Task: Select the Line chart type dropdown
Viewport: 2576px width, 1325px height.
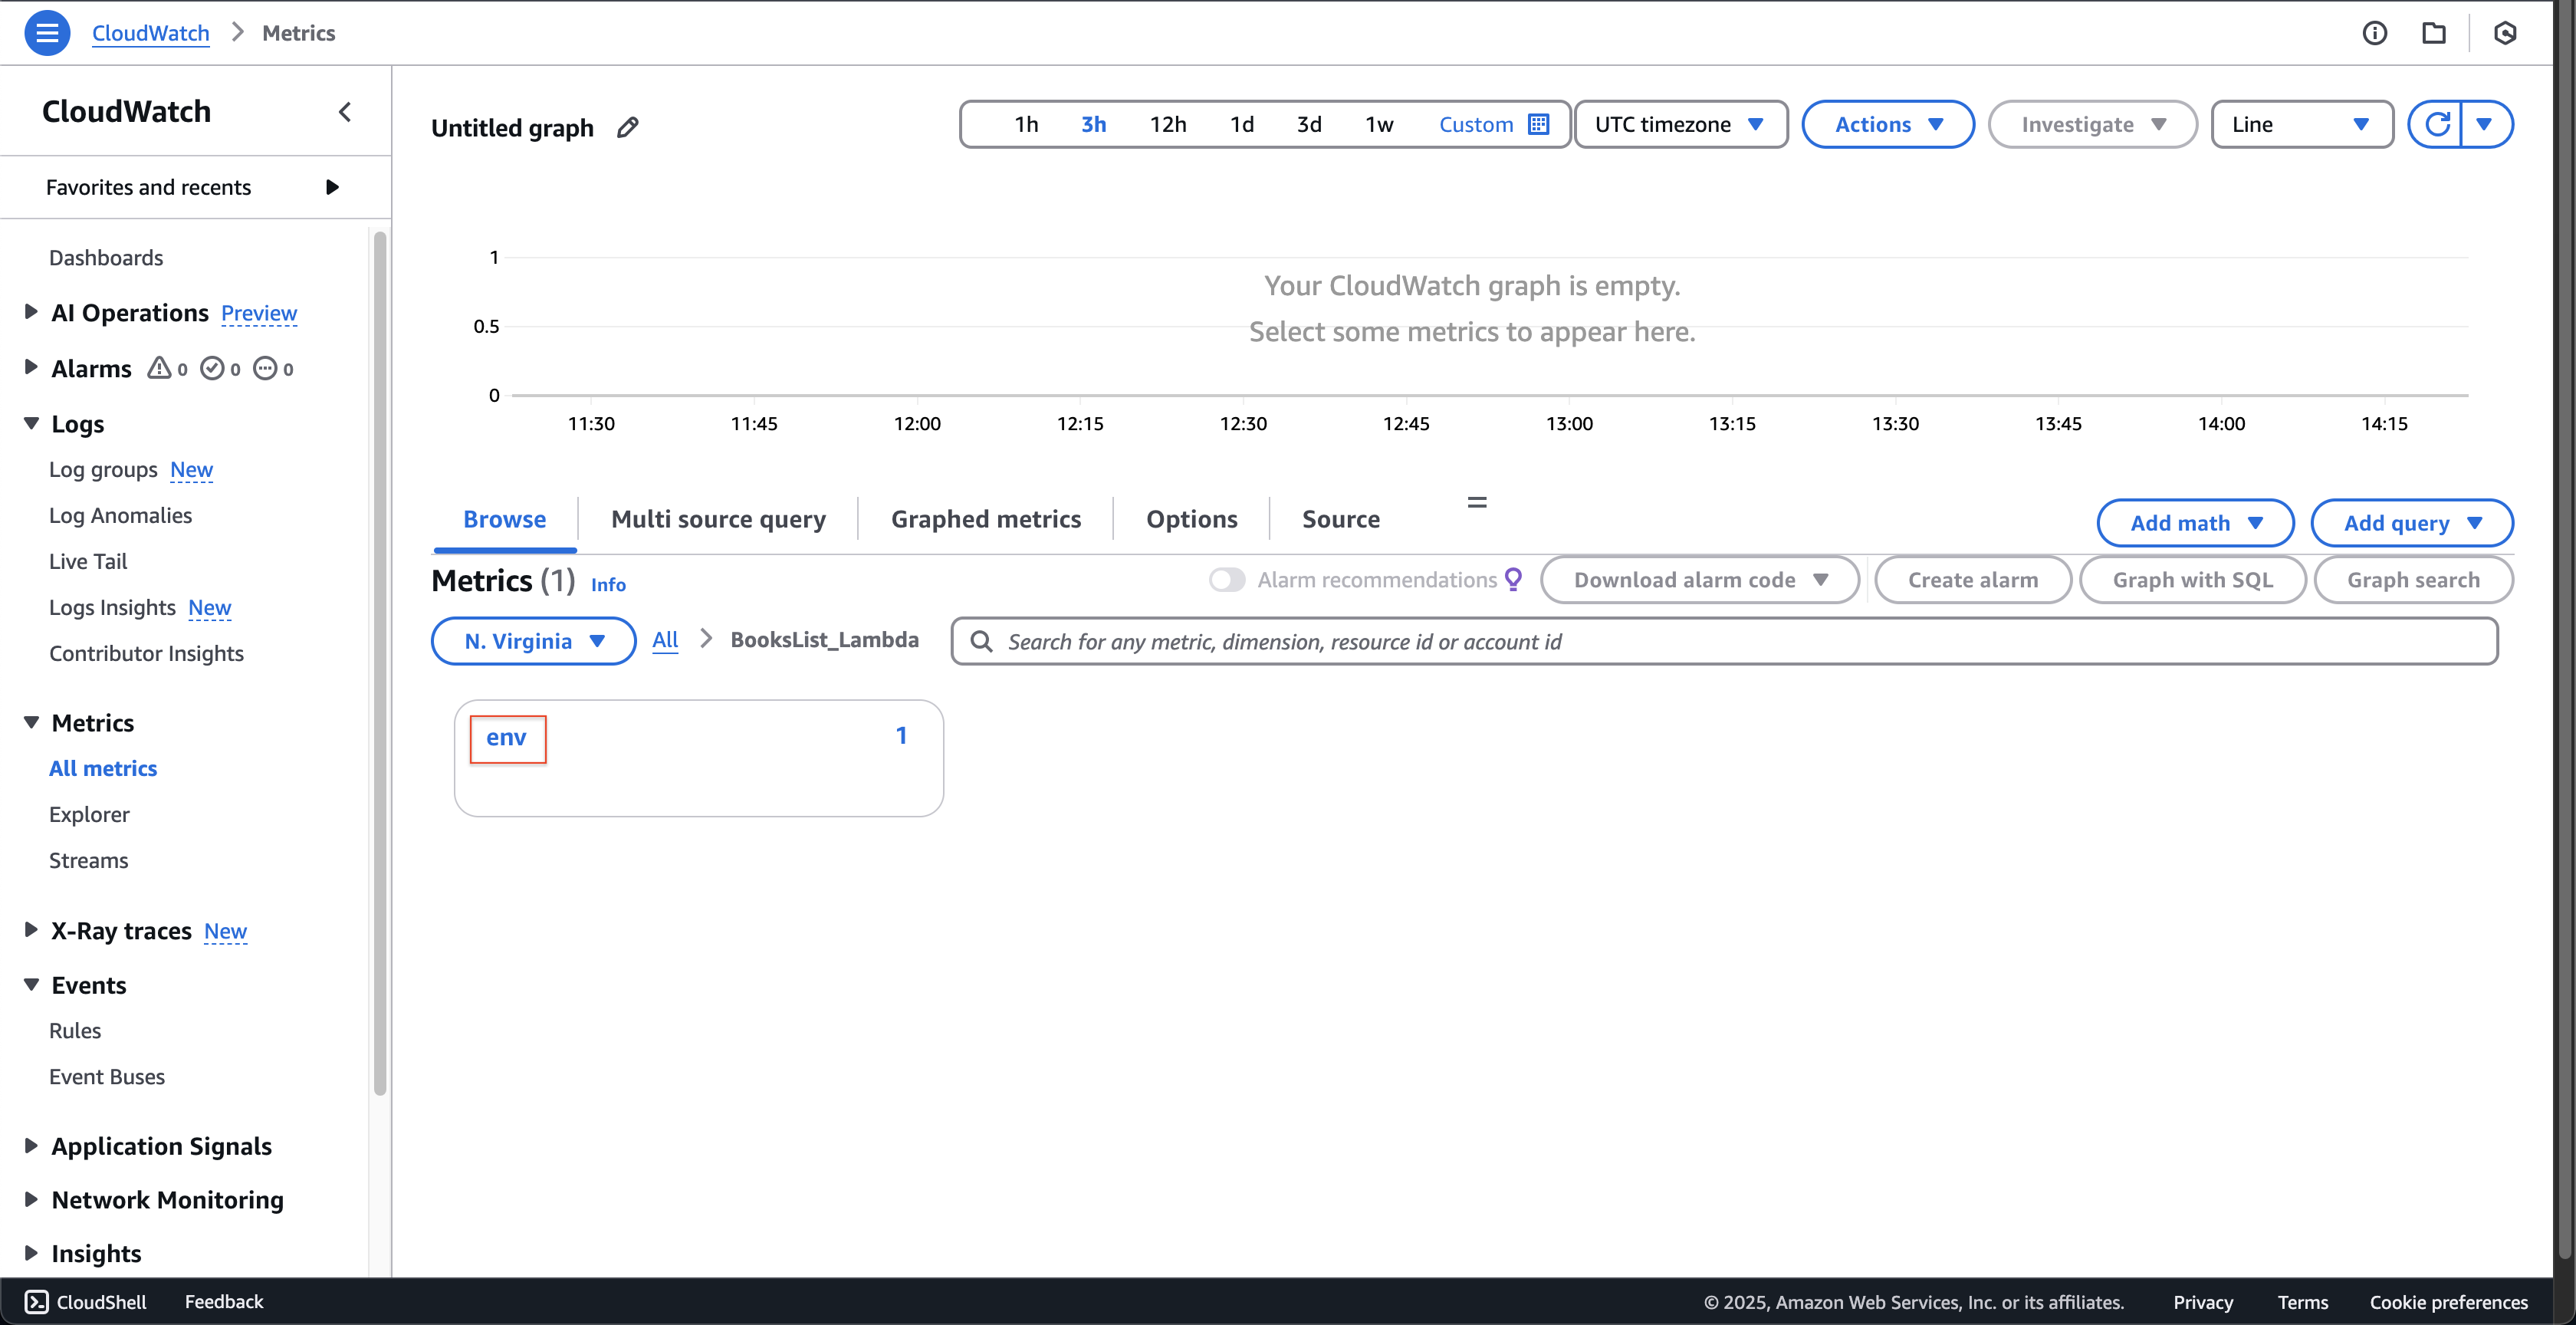Action: [x=2302, y=123]
